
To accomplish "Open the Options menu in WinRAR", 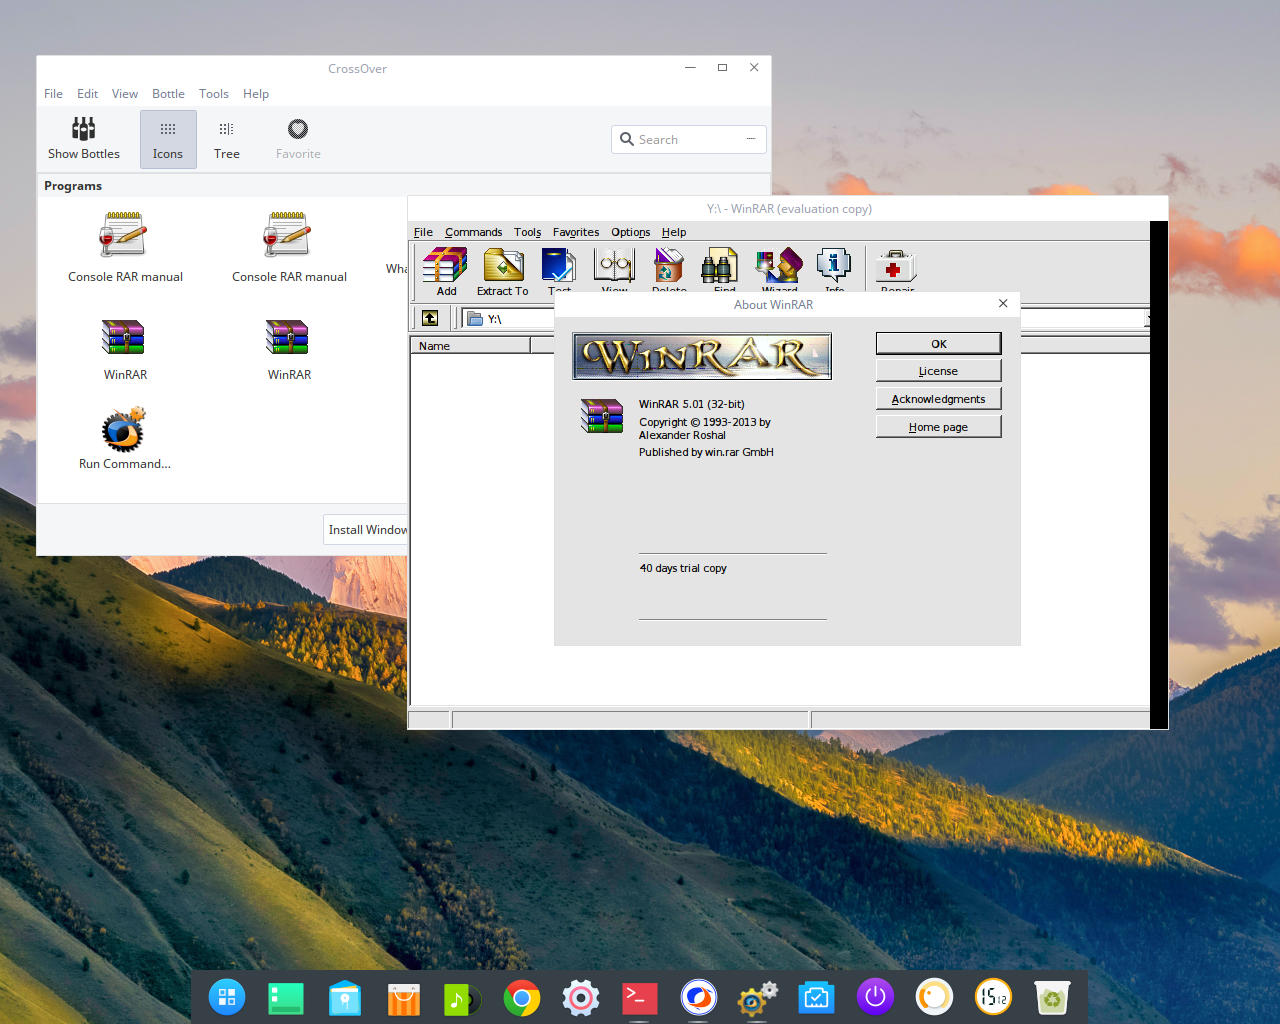I will (x=631, y=232).
